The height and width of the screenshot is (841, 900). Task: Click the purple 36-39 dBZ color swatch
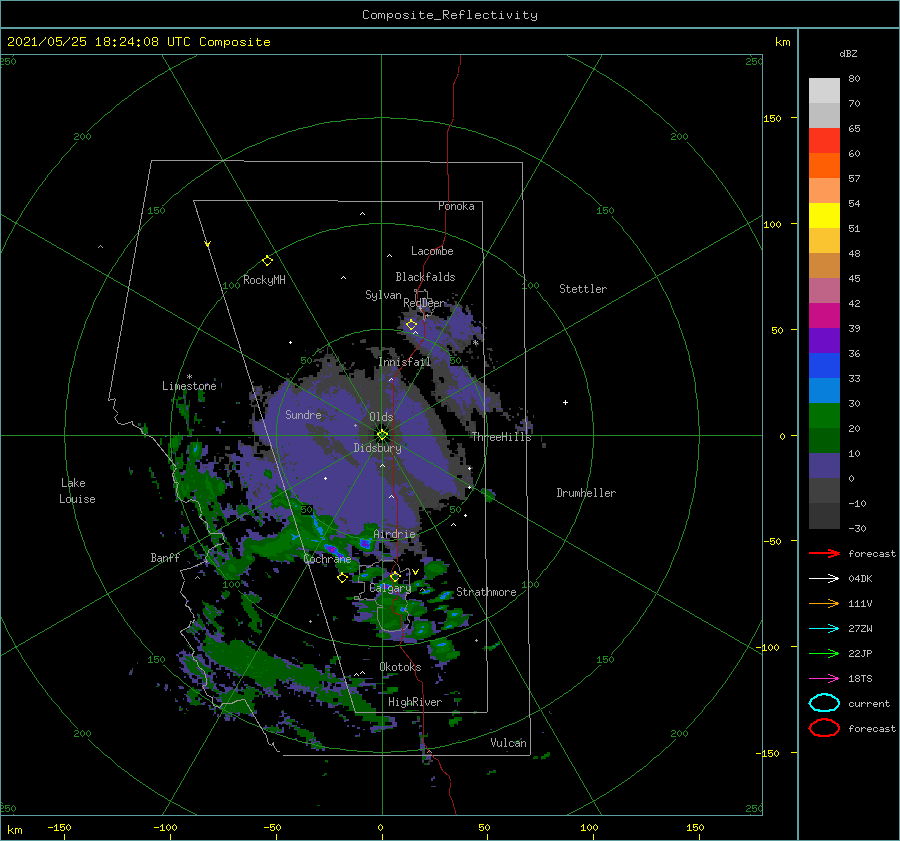pyautogui.click(x=824, y=341)
